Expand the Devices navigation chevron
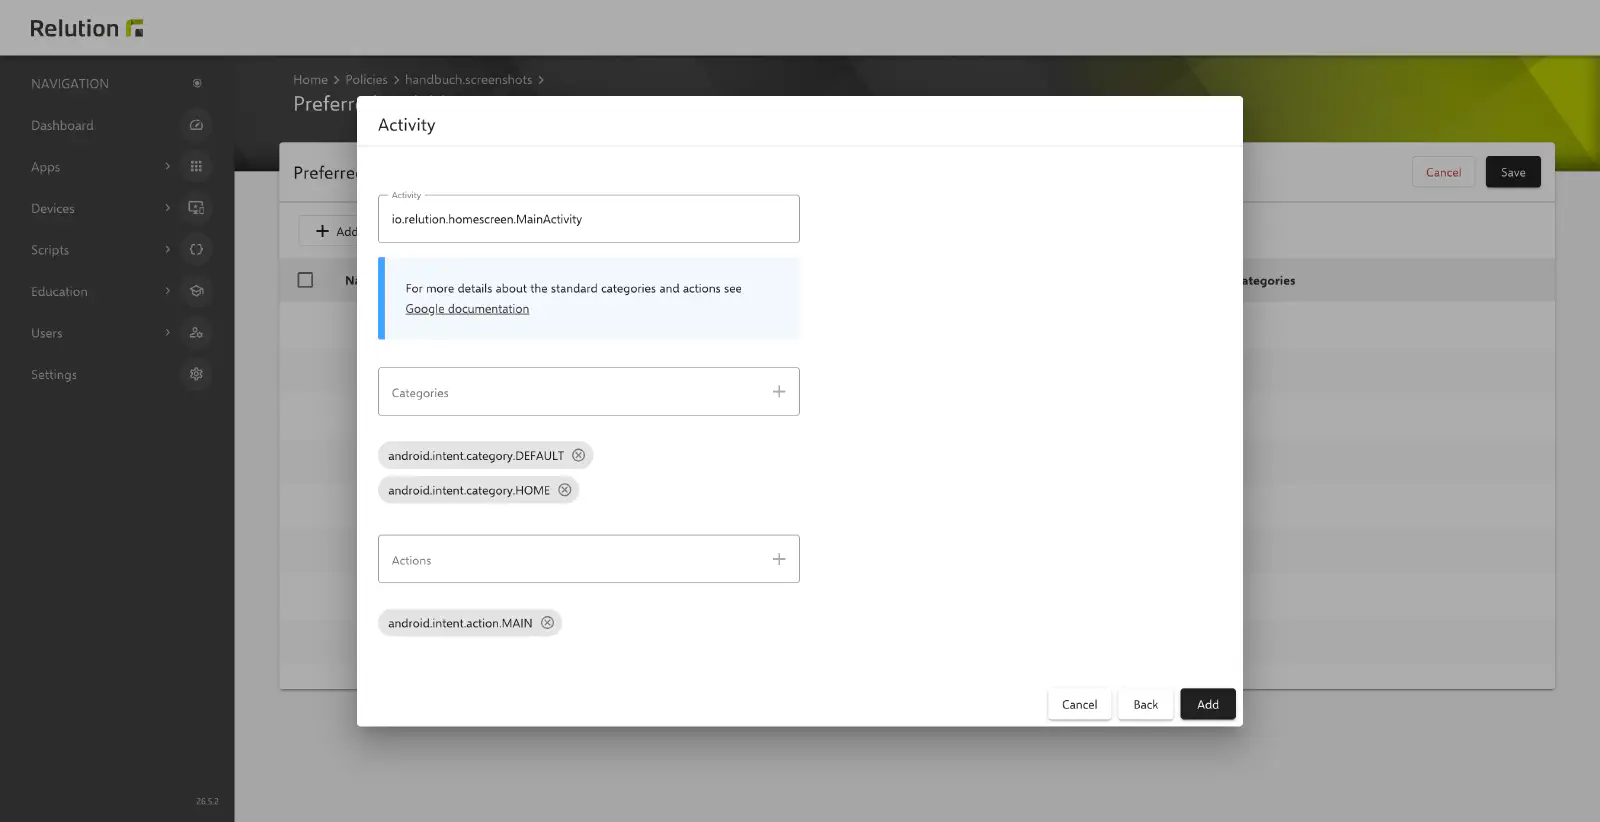This screenshot has width=1600, height=822. click(x=167, y=208)
